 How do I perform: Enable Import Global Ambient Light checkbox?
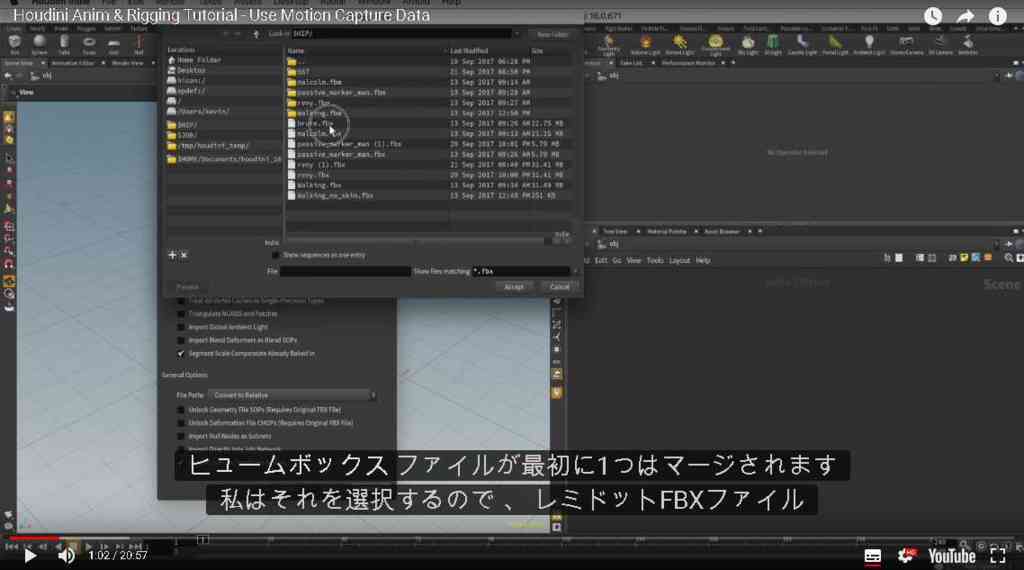click(181, 327)
